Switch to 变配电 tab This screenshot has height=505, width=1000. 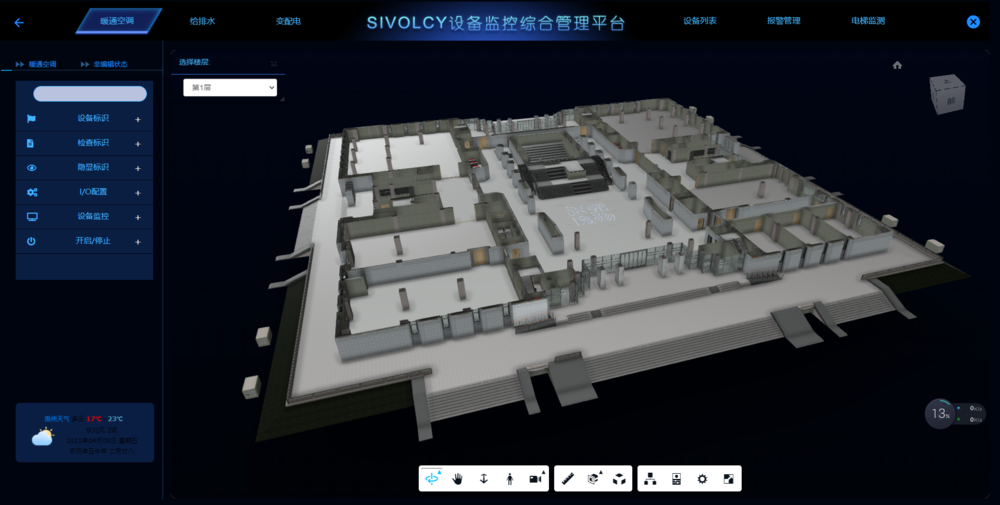point(288,21)
